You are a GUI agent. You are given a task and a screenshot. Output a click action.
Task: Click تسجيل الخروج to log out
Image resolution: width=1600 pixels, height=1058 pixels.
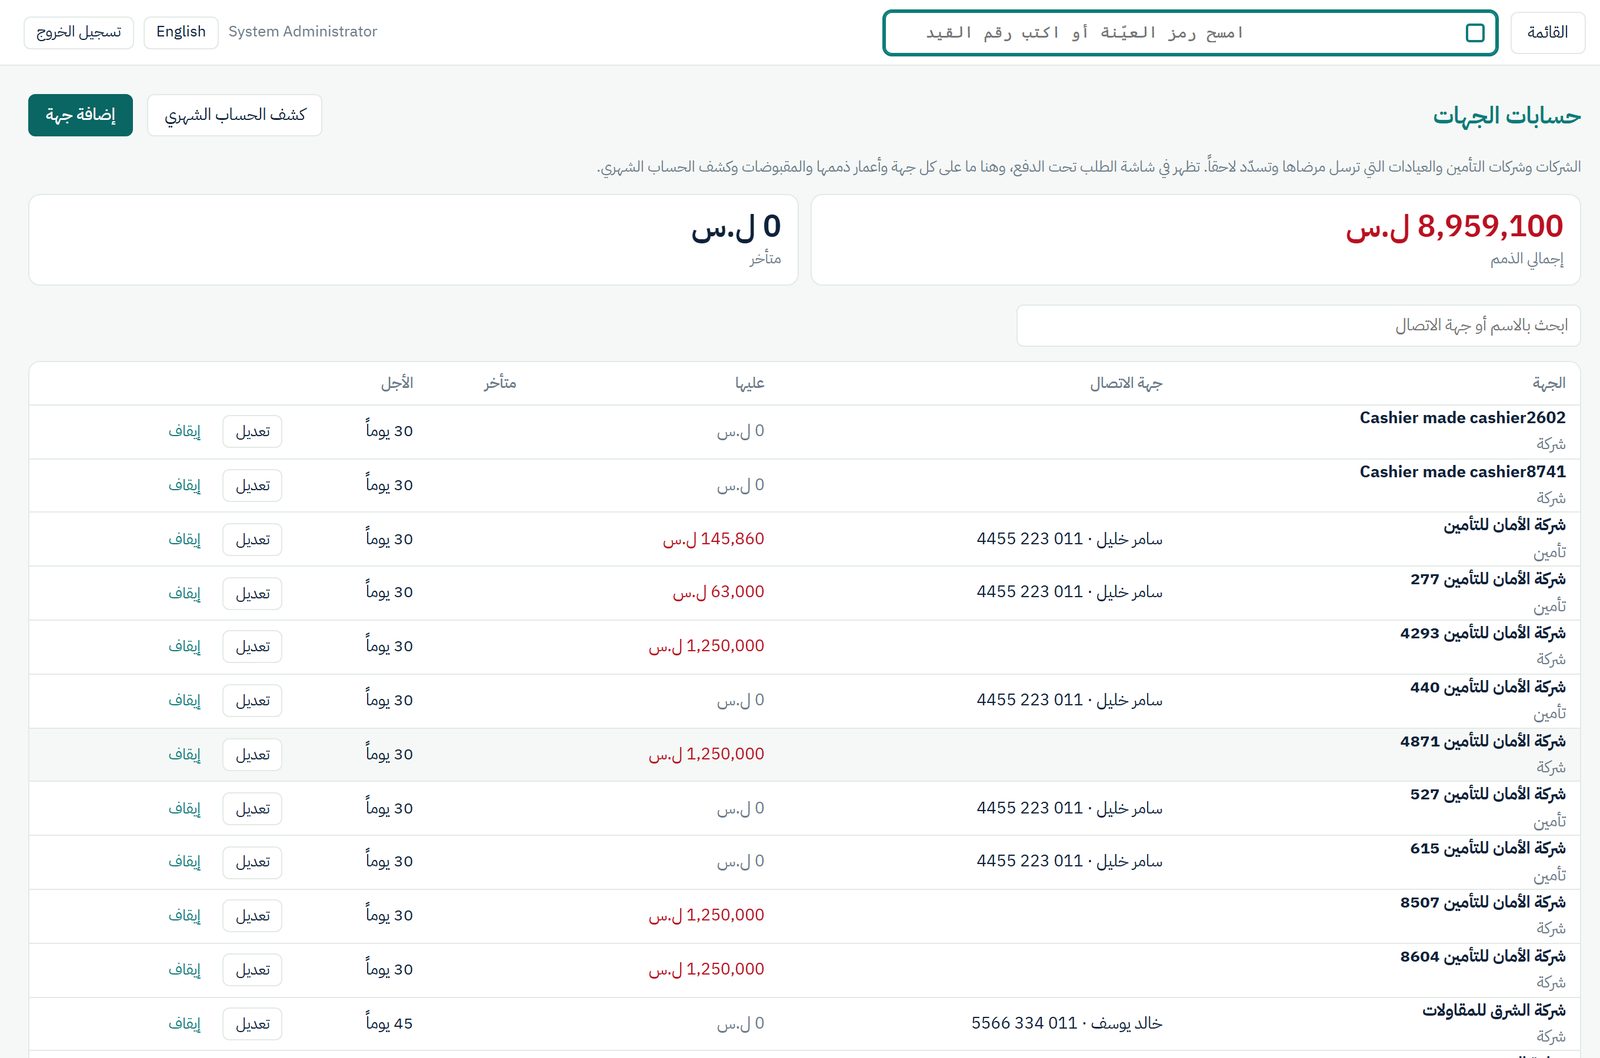(79, 32)
